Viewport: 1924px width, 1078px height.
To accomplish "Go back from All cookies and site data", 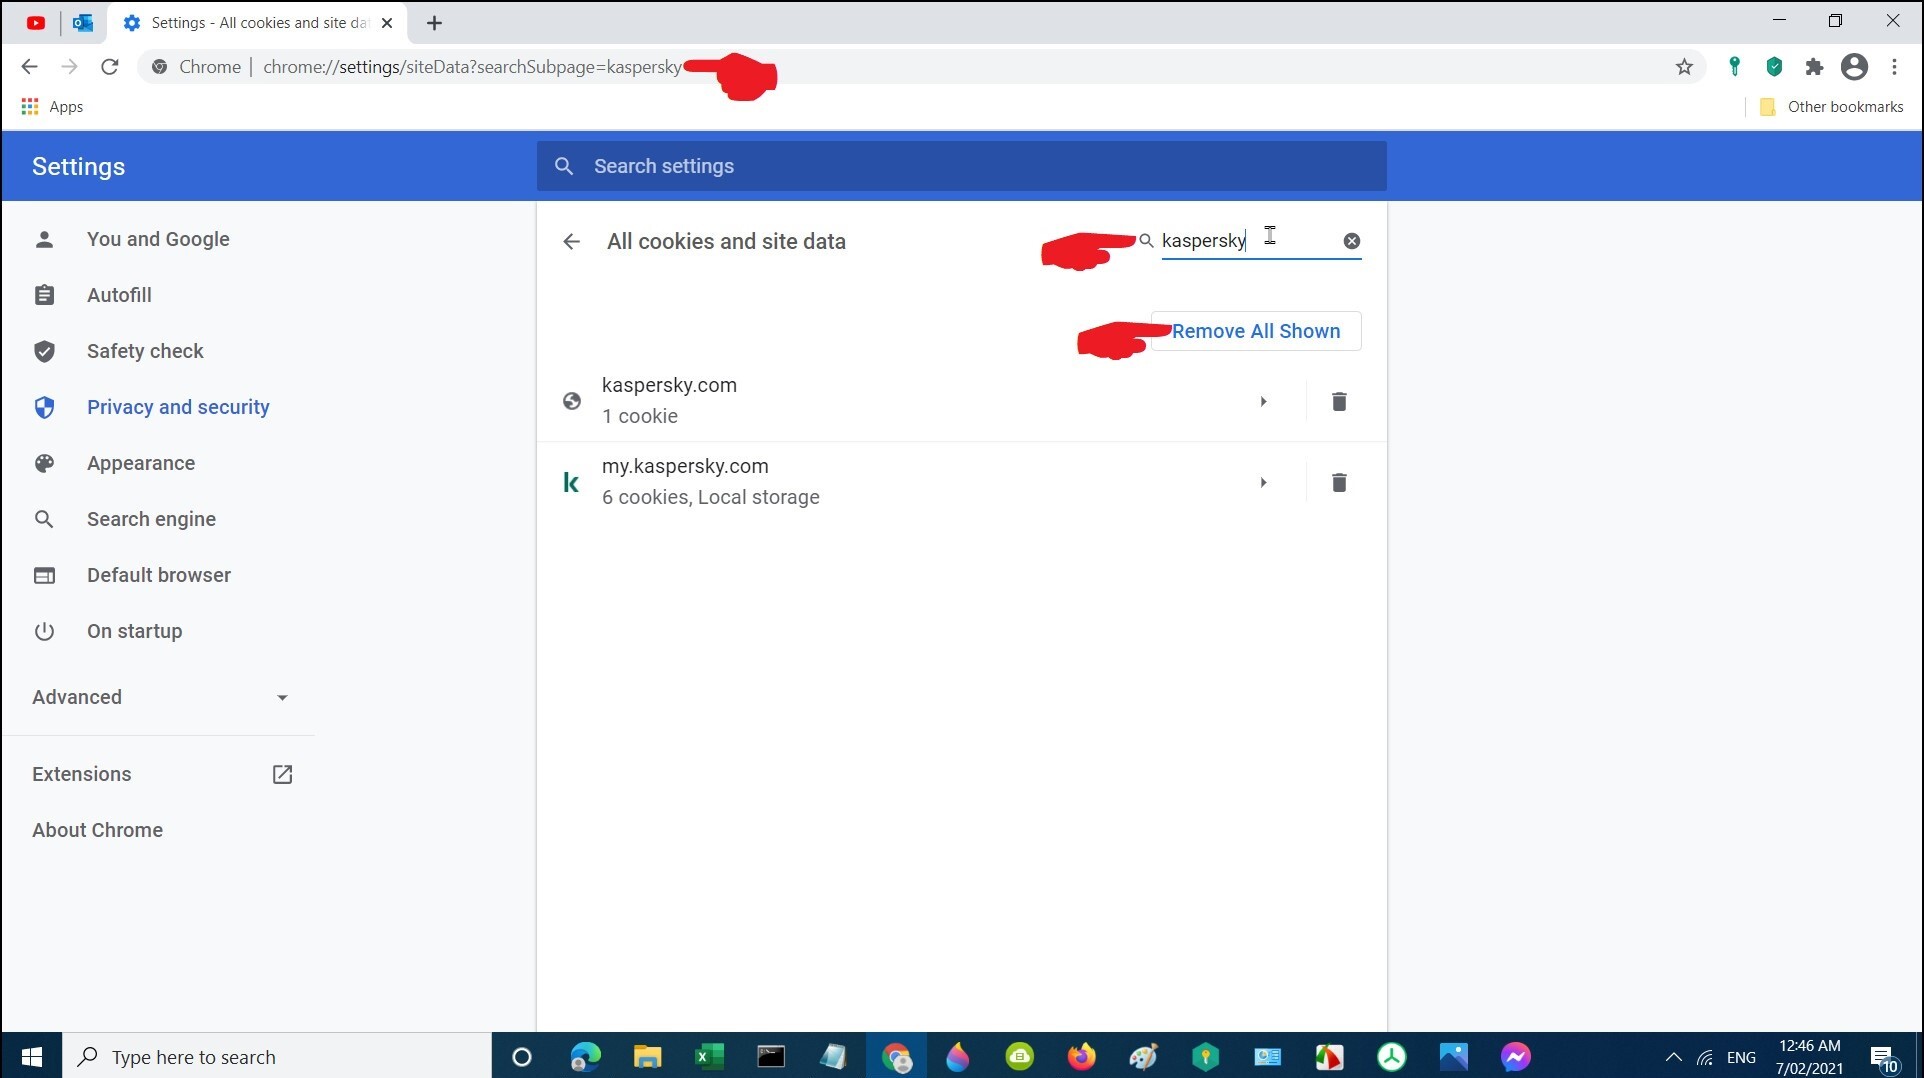I will [571, 241].
